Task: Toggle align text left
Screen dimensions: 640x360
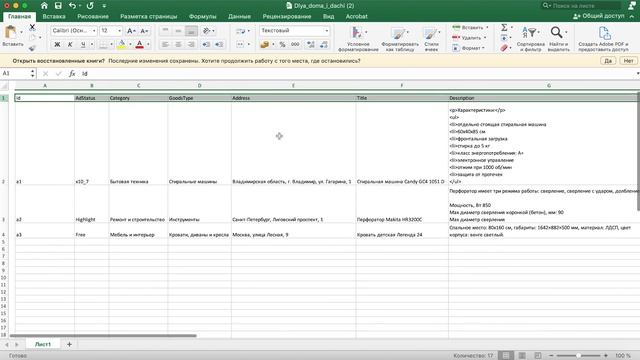Action: 165,44
